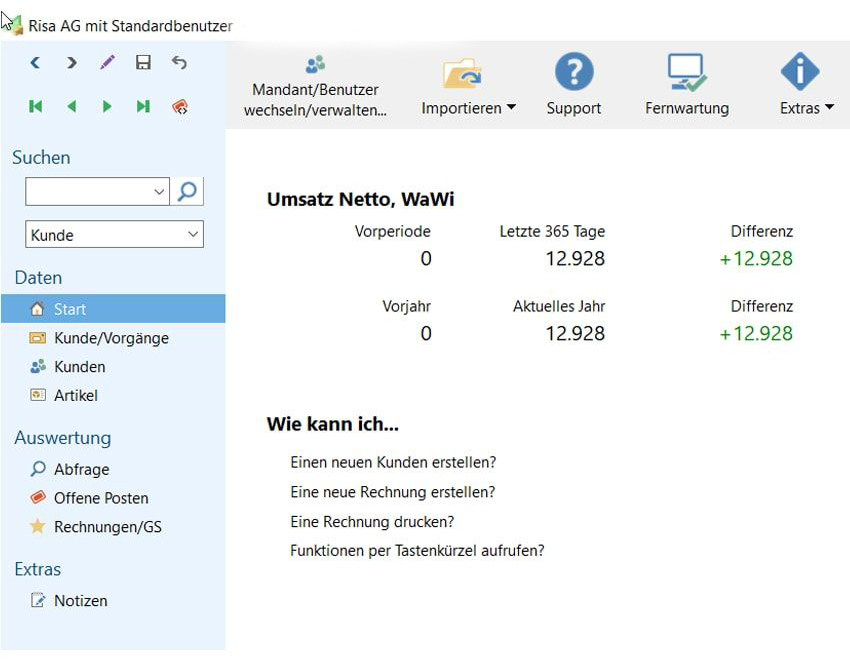The image size is (850, 660).
Task: Open Support help icon
Action: [574, 85]
